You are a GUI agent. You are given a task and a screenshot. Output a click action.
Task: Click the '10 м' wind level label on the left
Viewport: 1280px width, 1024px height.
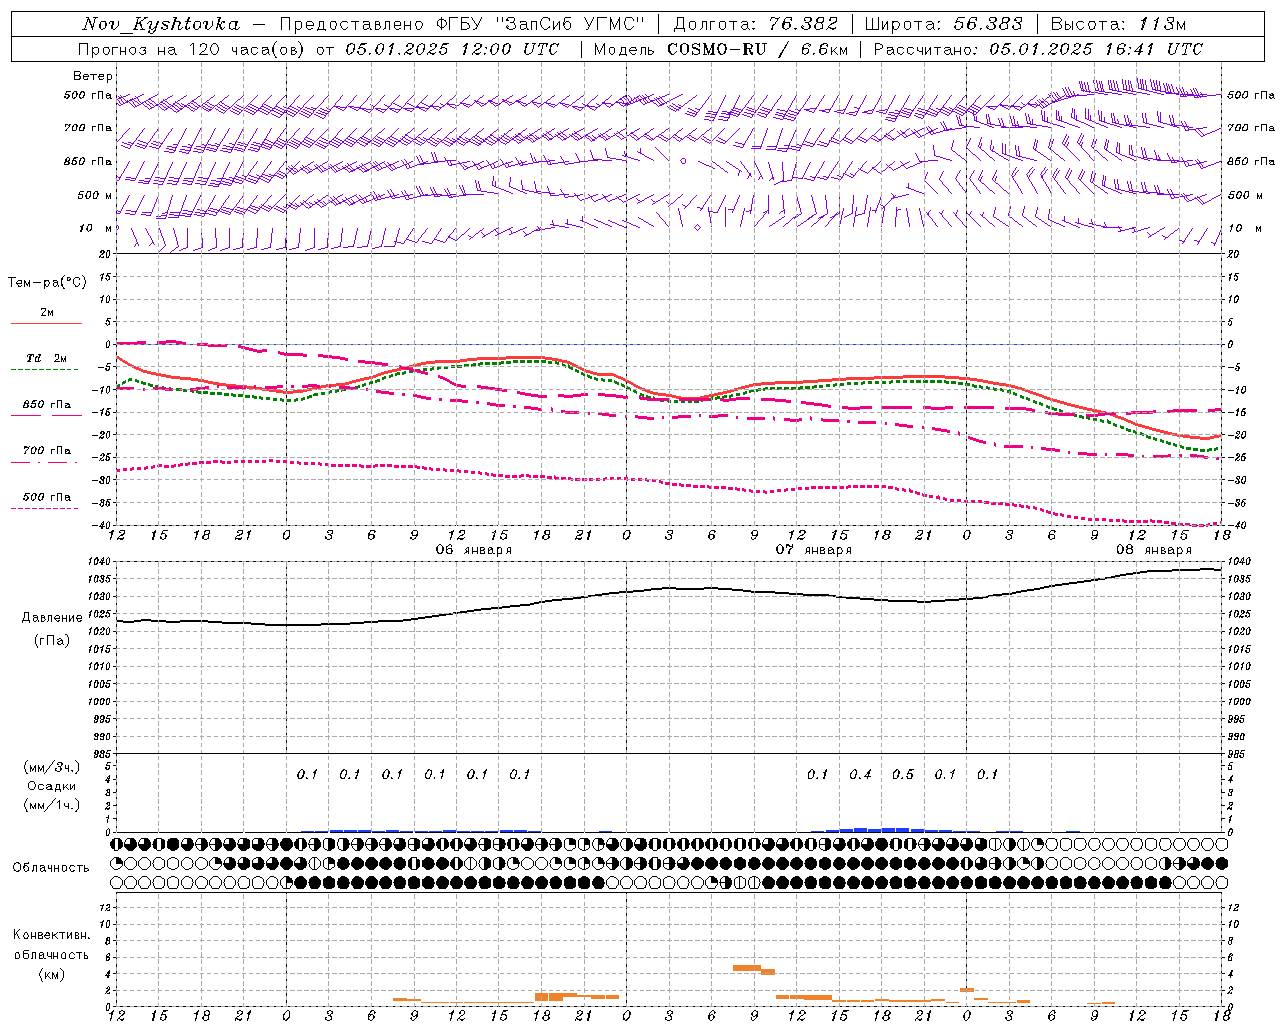pos(96,228)
